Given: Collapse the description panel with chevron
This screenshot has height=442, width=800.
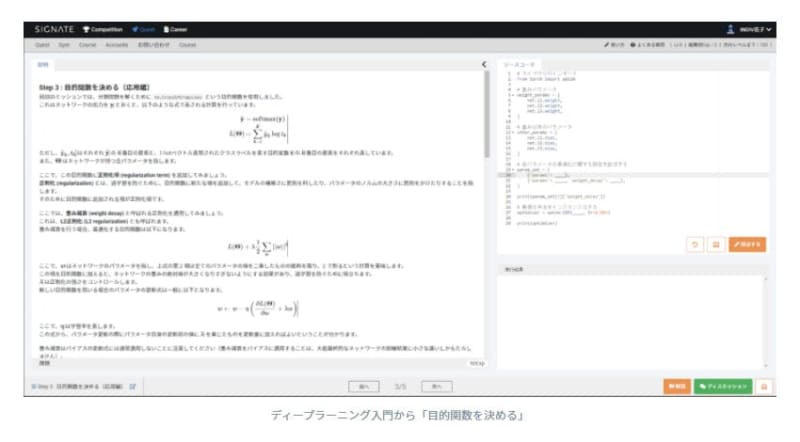Looking at the screenshot, I should click(484, 64).
